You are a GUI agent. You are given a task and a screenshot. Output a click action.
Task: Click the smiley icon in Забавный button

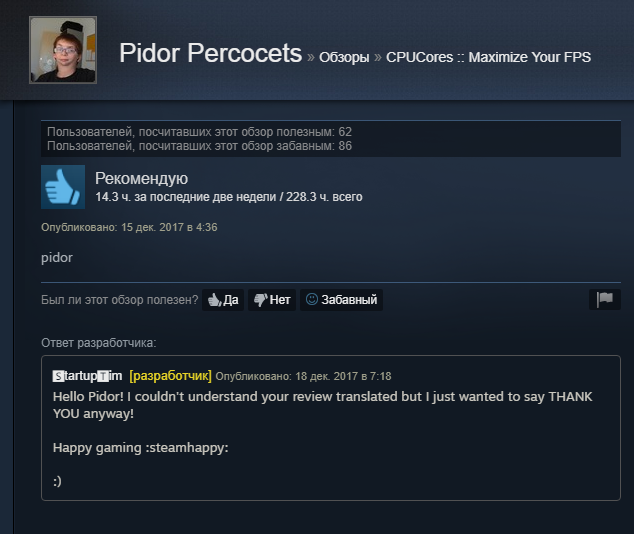click(312, 299)
